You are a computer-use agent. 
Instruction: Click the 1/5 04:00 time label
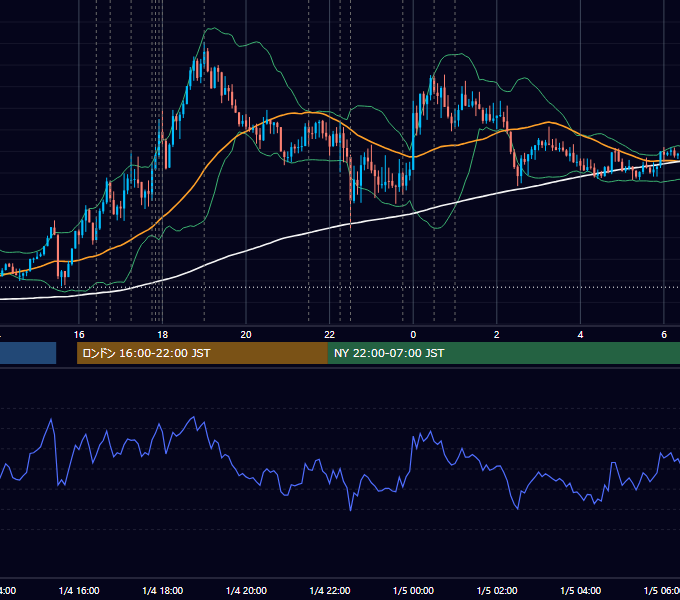[581, 590]
